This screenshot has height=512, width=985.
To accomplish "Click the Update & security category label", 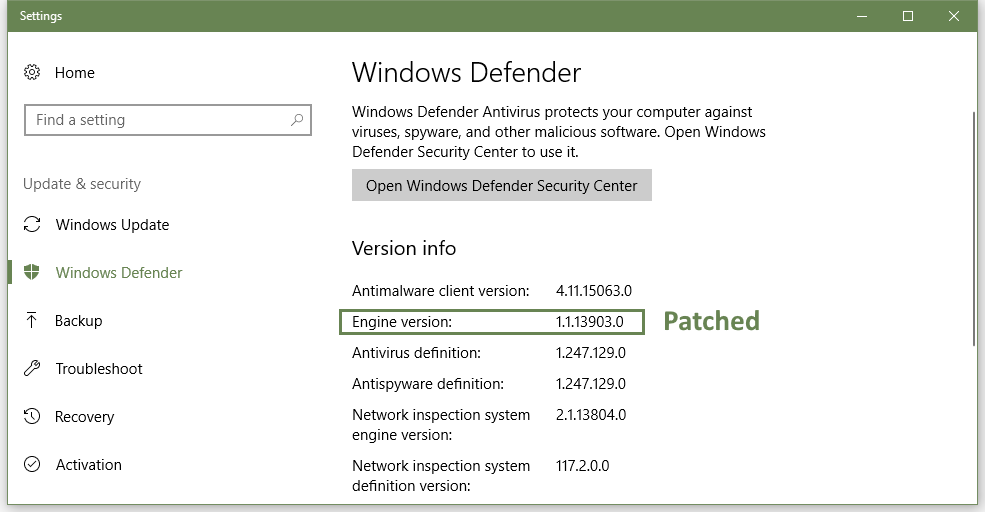I will [x=82, y=184].
